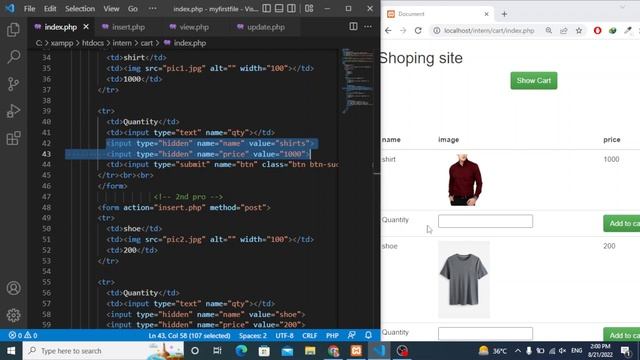The width and height of the screenshot is (640, 360).
Task: Click the Show Cart button
Action: click(x=533, y=81)
